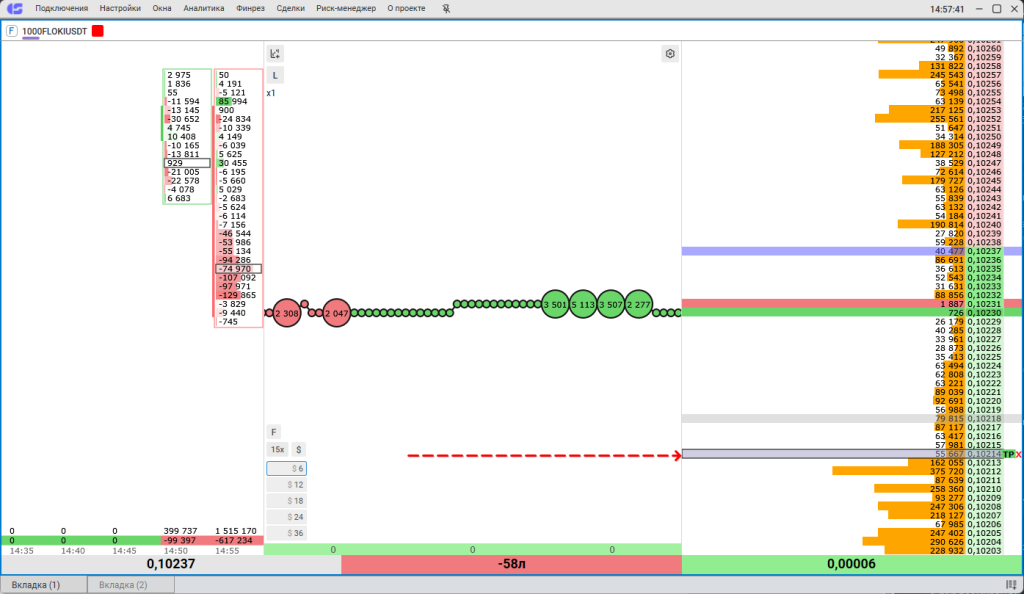1024x594 pixels.
Task: Open chart settings gear icon
Action: point(670,54)
